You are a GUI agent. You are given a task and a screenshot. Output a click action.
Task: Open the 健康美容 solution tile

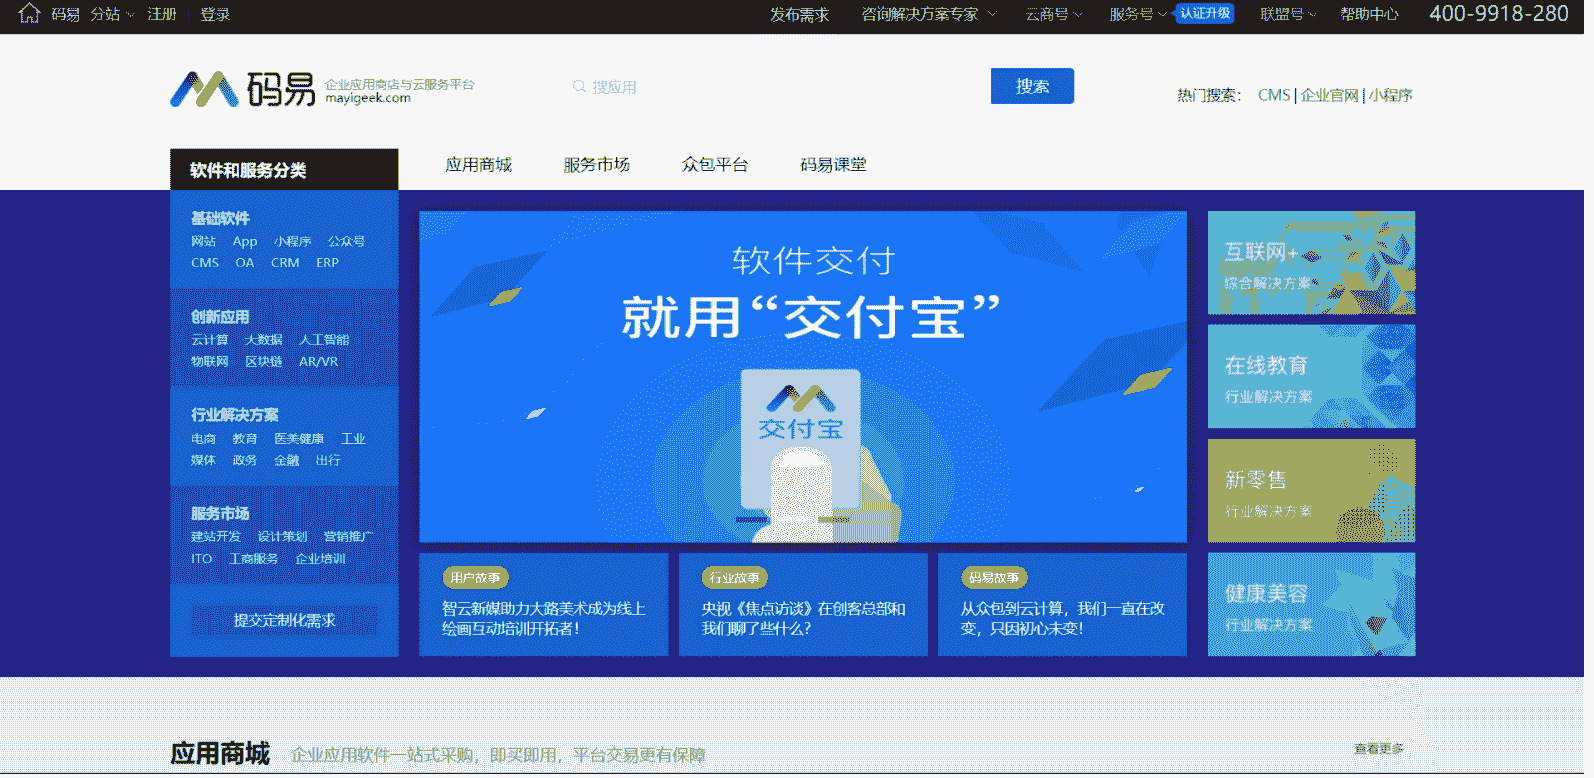point(1310,605)
